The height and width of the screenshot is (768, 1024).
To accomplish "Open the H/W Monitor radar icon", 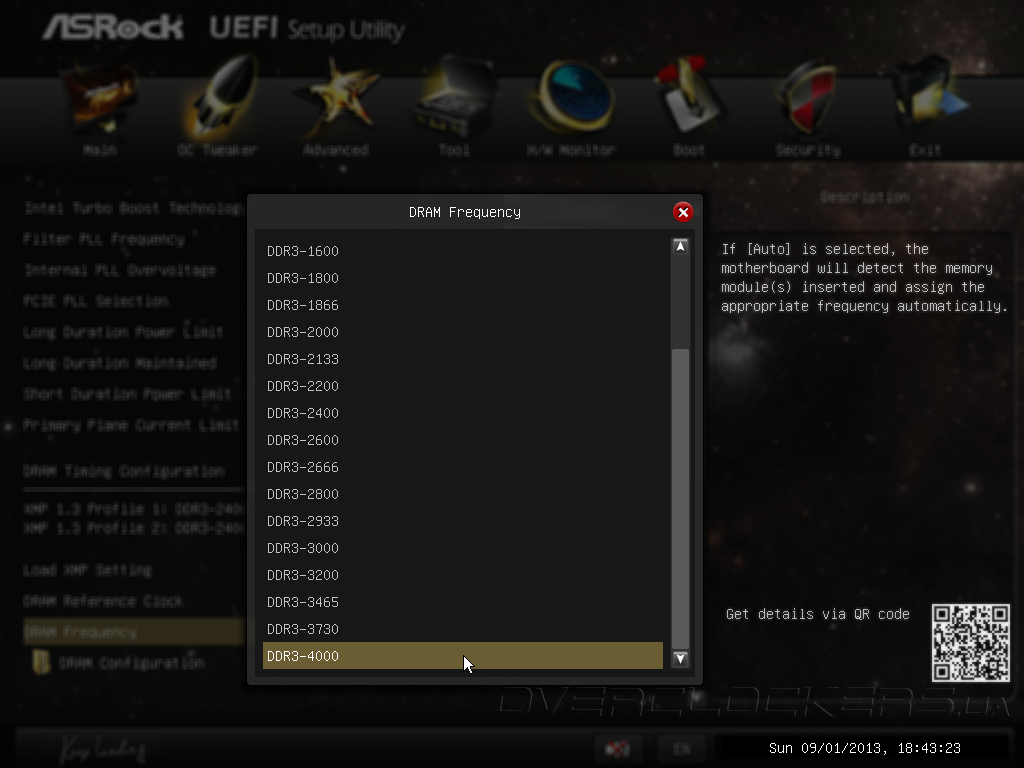I will pyautogui.click(x=572, y=96).
